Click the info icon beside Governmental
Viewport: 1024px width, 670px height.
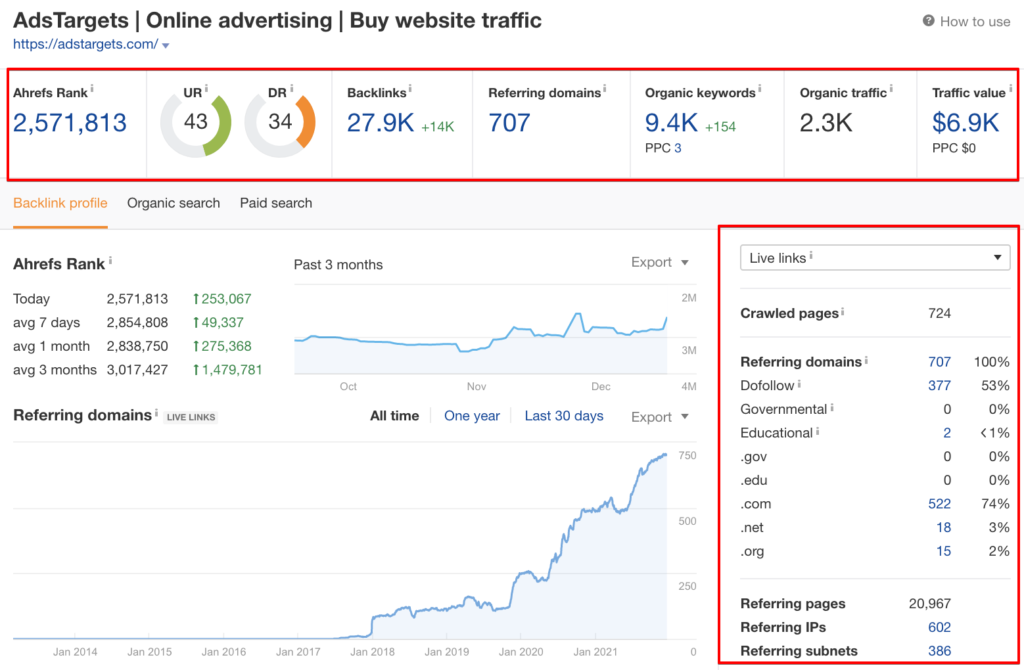[x=832, y=407]
